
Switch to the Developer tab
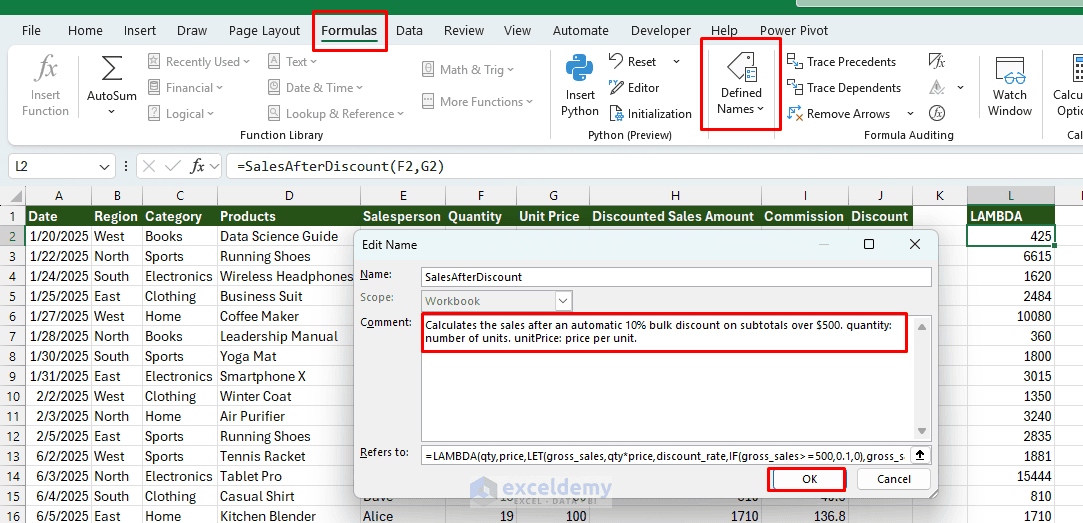point(660,30)
